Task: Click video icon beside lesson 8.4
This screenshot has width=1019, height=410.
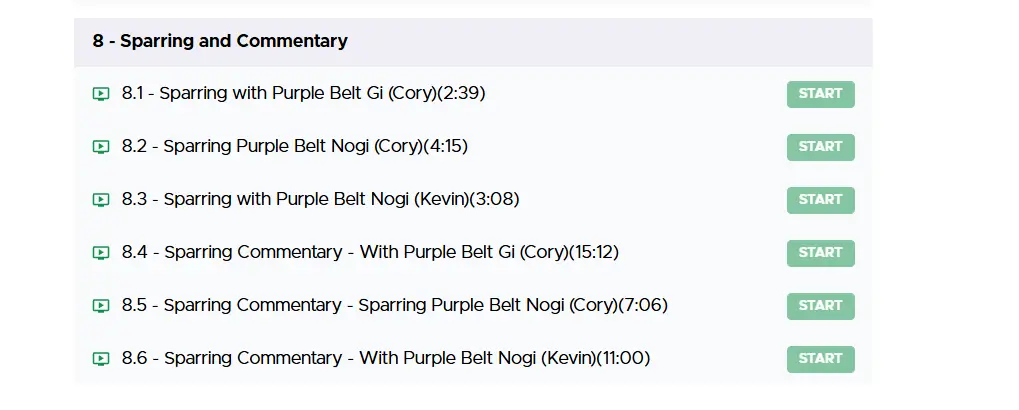Action: (x=100, y=253)
